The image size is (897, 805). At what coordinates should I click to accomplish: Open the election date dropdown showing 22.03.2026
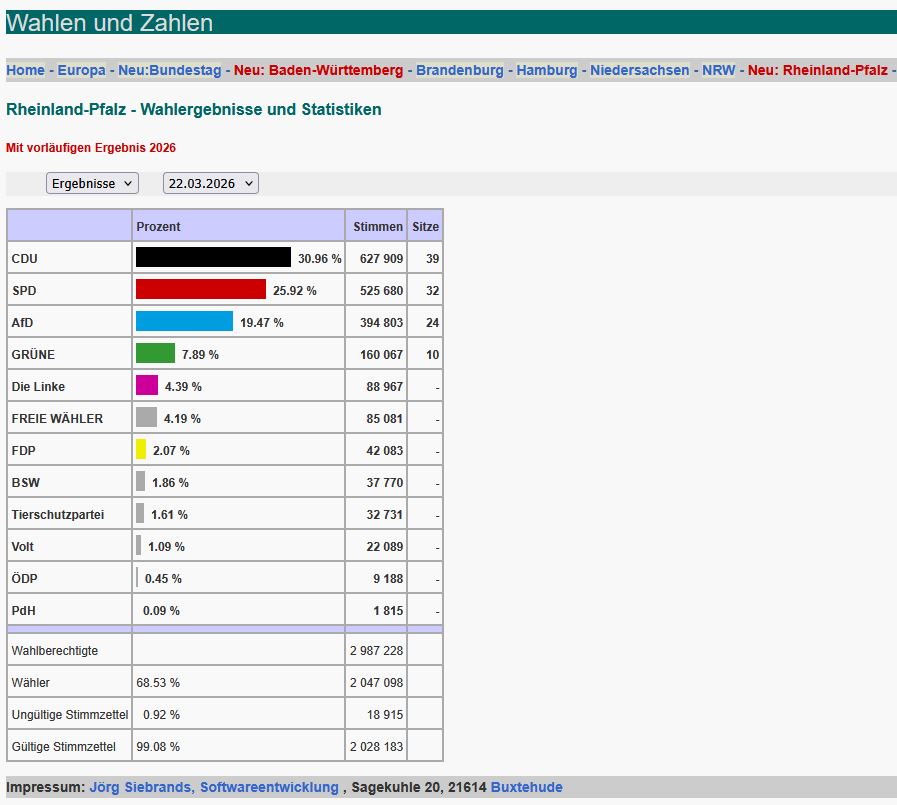tap(209, 183)
